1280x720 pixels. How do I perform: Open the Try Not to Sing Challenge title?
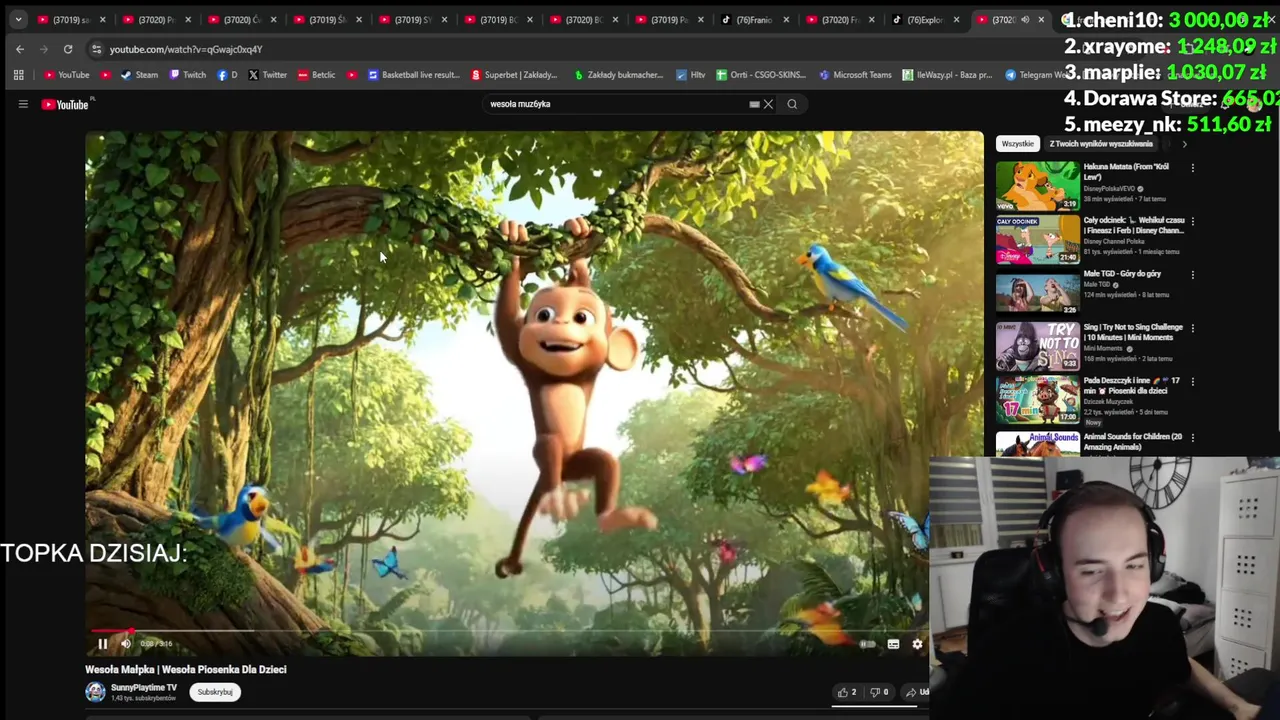tap(1133, 332)
